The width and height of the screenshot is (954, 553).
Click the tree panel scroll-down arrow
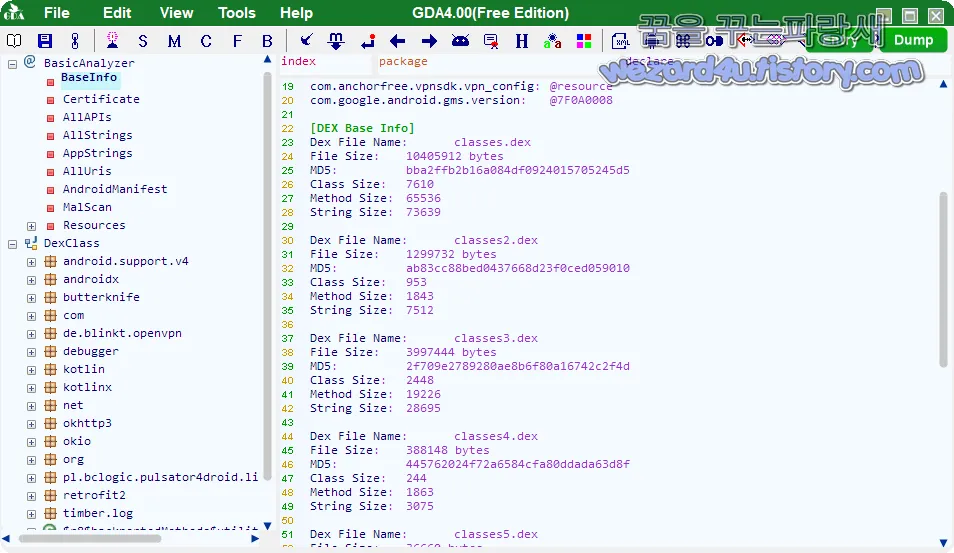coord(267,526)
